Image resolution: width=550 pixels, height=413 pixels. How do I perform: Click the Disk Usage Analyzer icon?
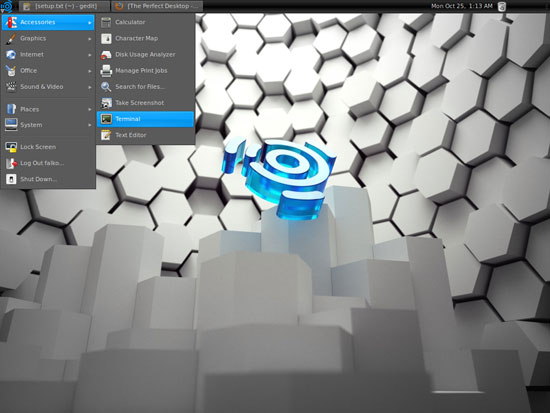click(106, 54)
